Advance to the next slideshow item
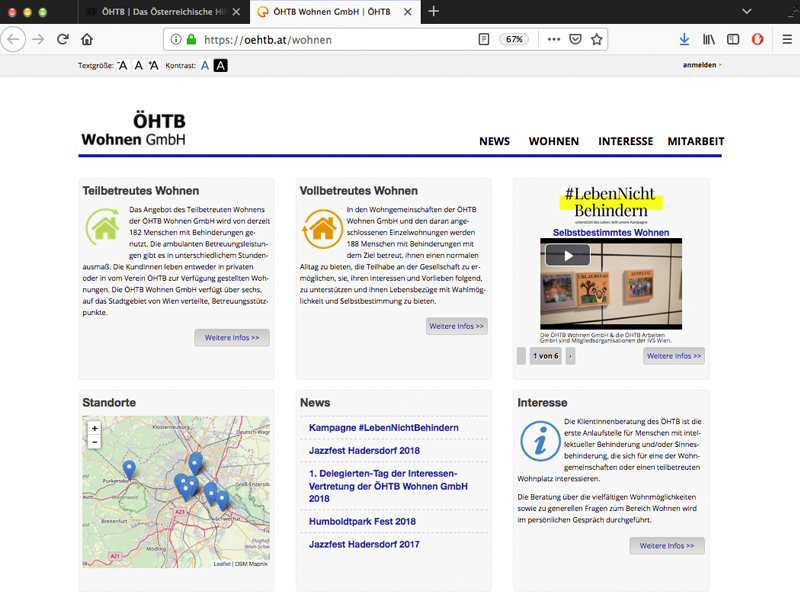 tap(571, 356)
